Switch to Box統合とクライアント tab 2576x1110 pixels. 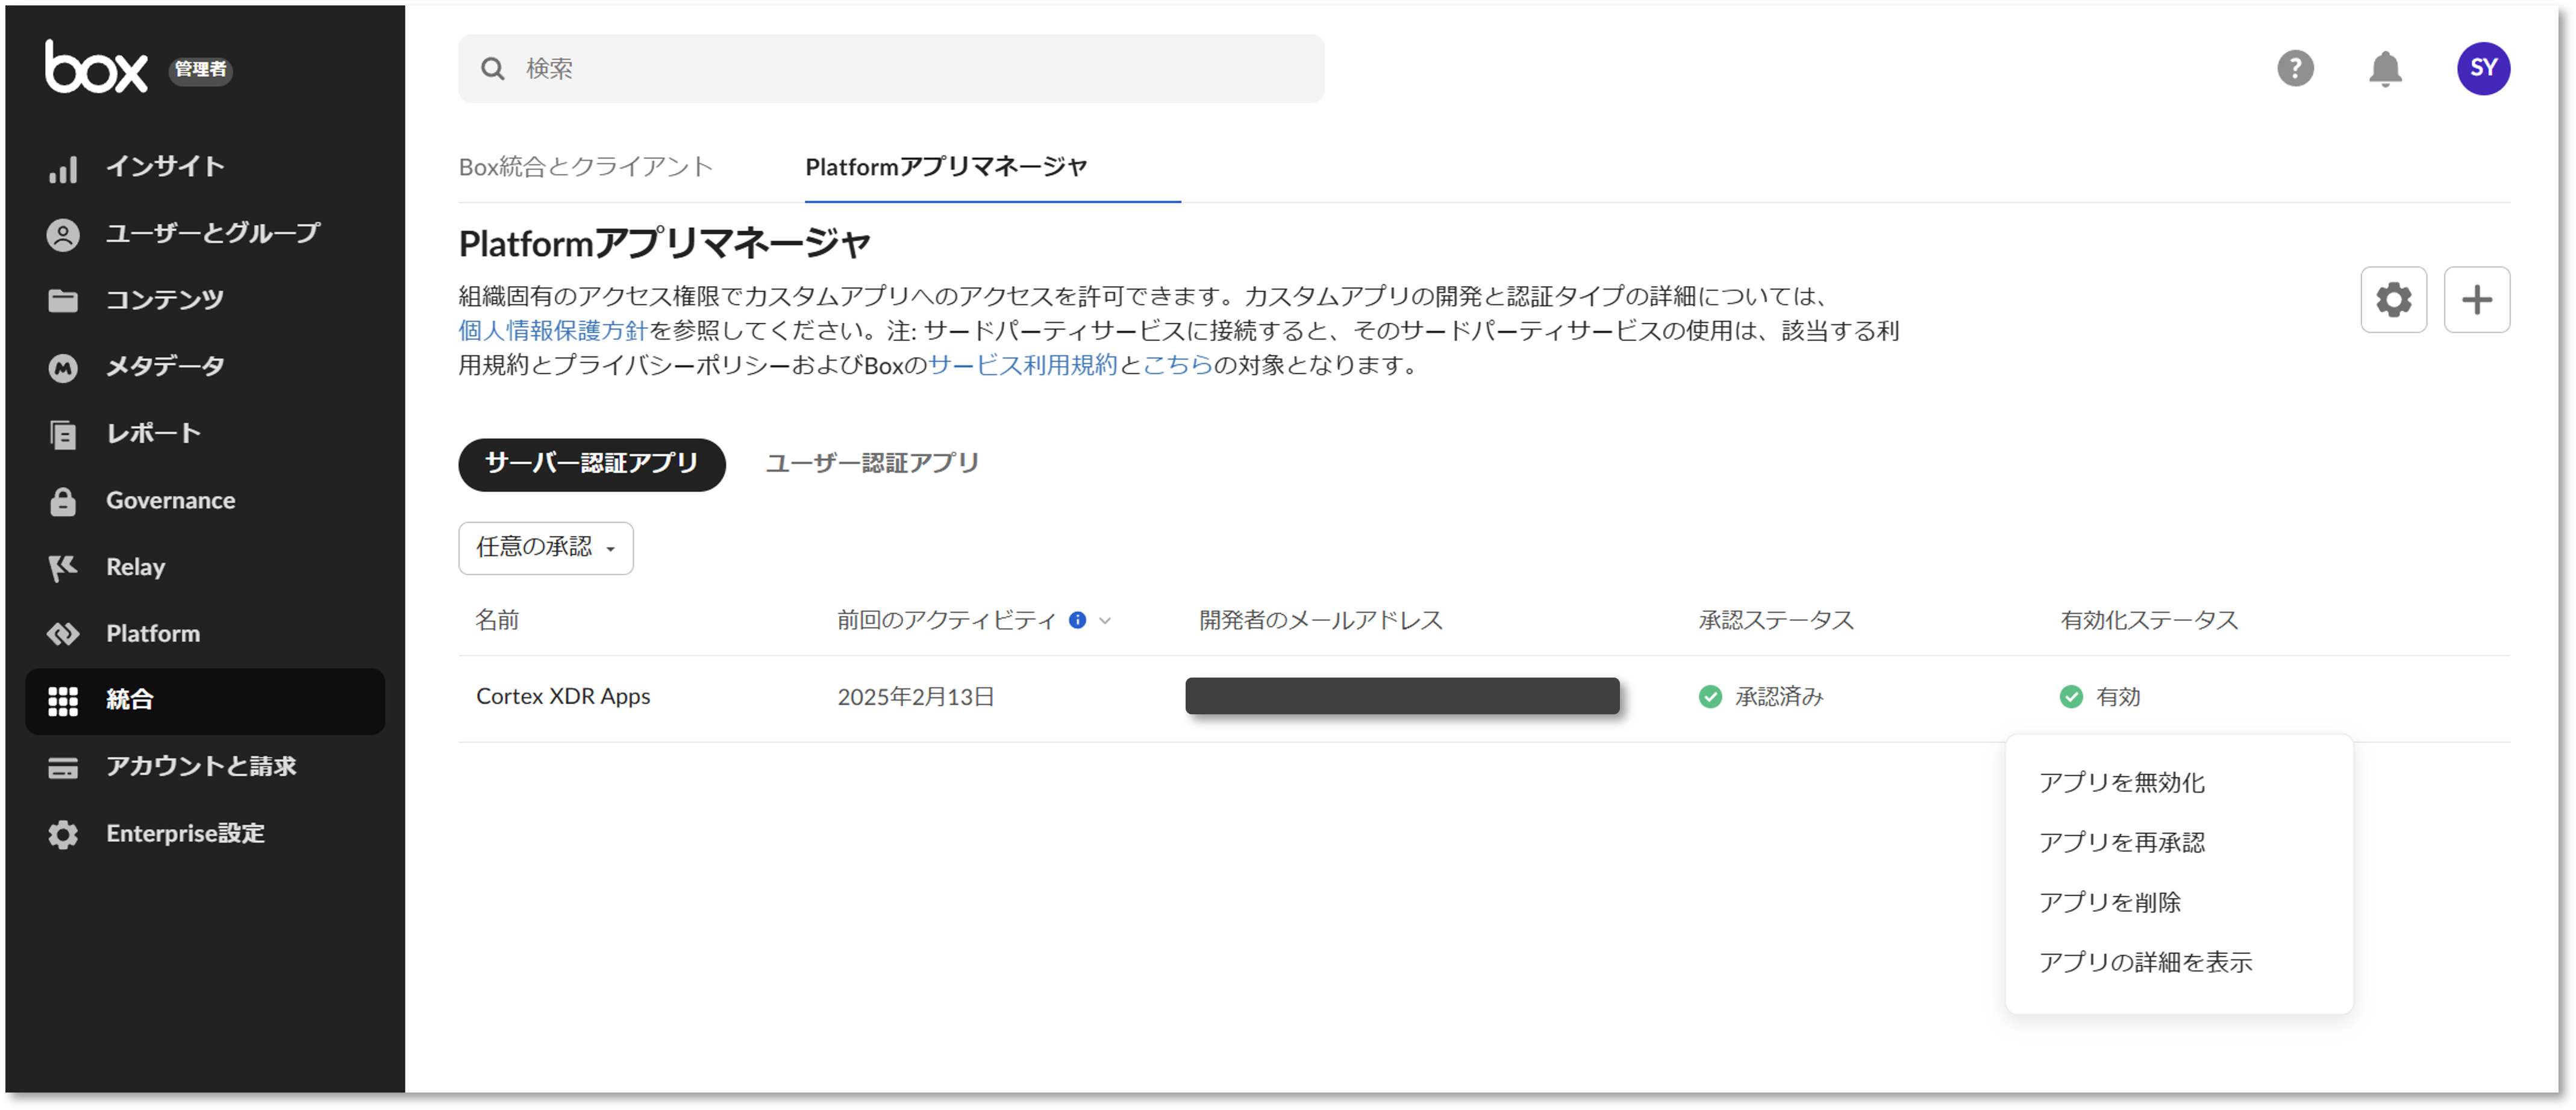pos(585,166)
